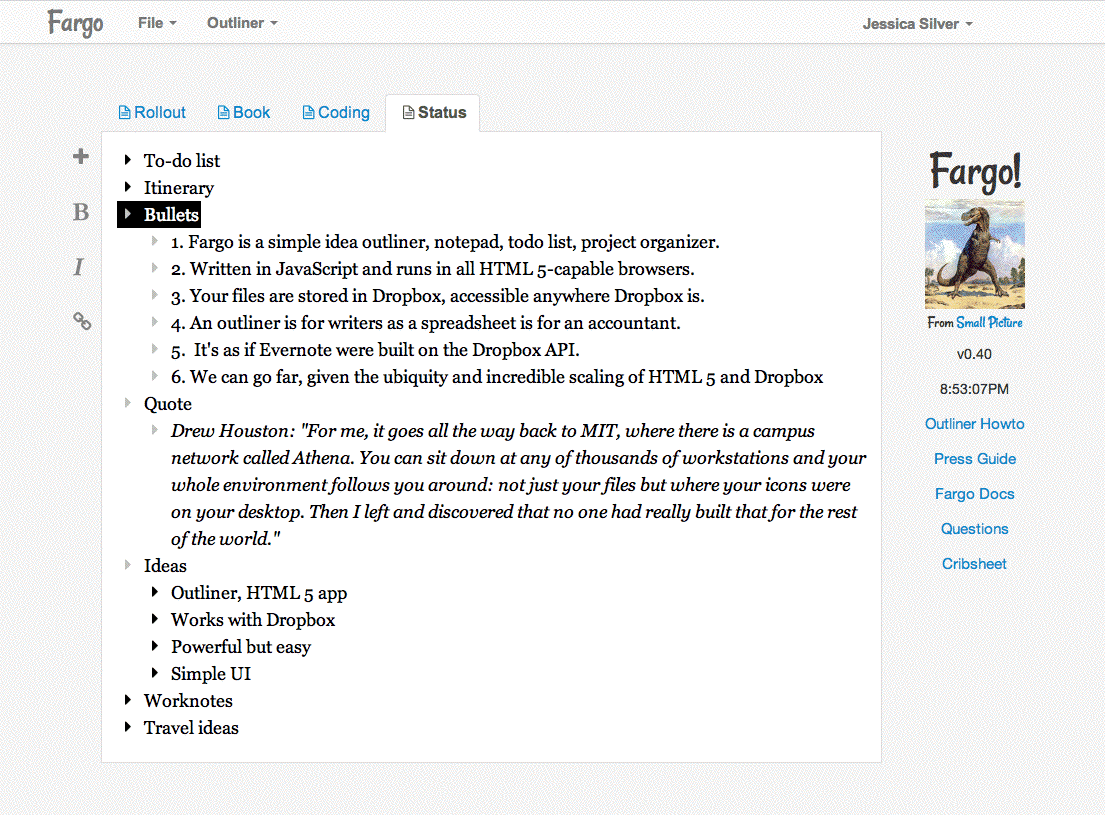Apply bold with the B icon
The width and height of the screenshot is (1105, 815).
tap(81, 212)
